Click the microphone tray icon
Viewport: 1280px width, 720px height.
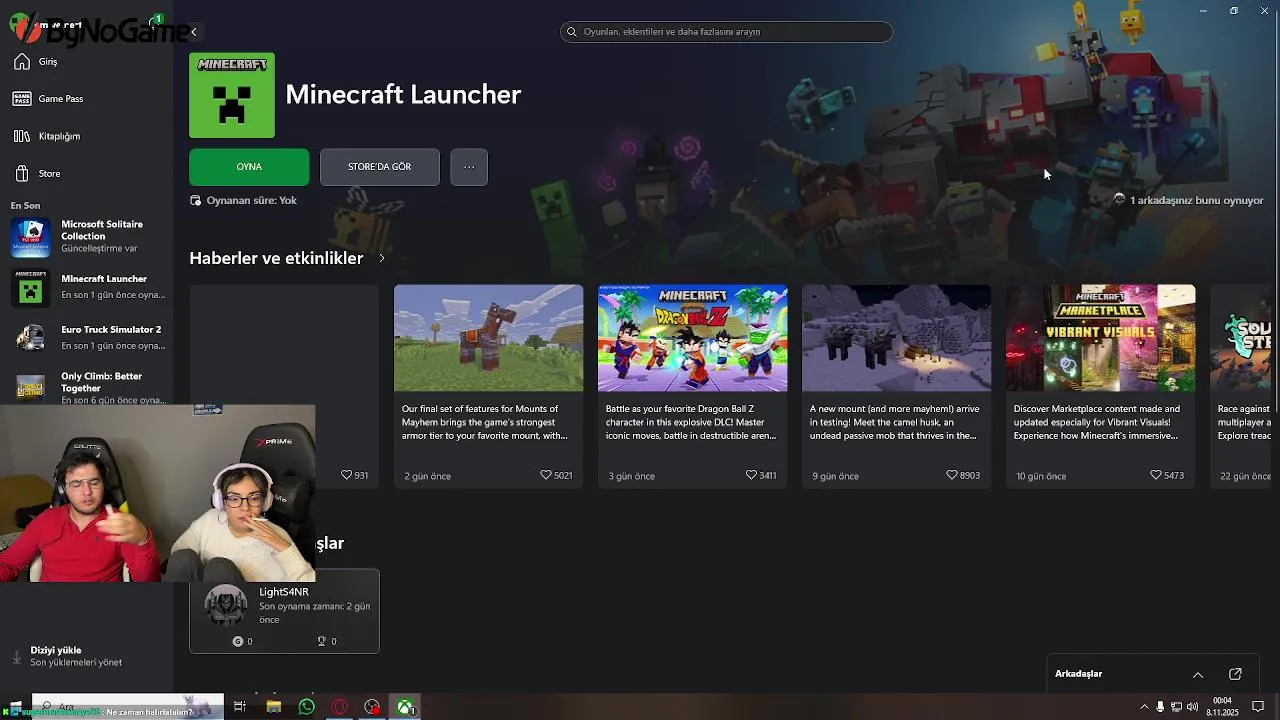point(1160,707)
